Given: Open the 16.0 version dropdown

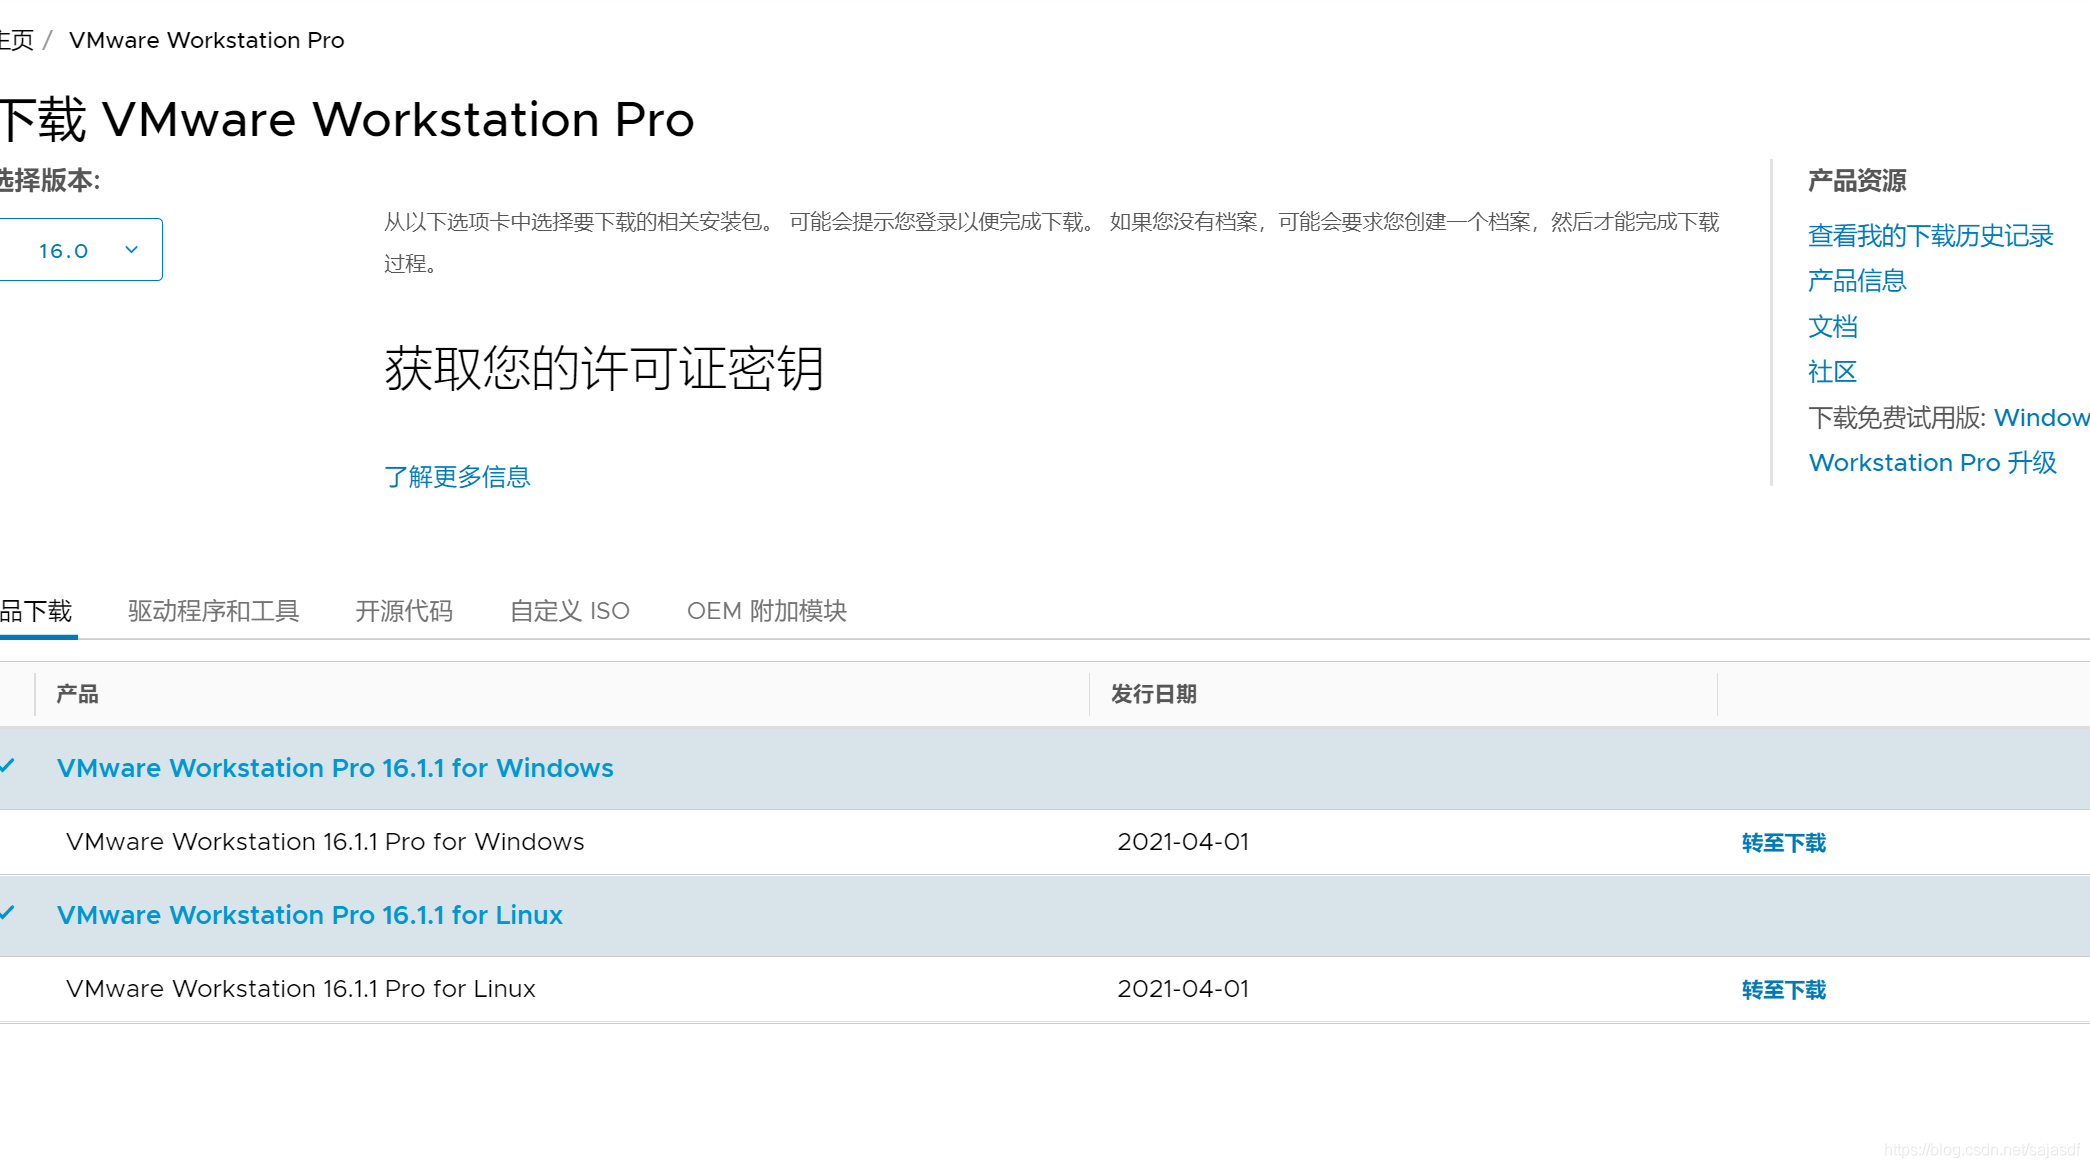Looking at the screenshot, I should tap(80, 250).
